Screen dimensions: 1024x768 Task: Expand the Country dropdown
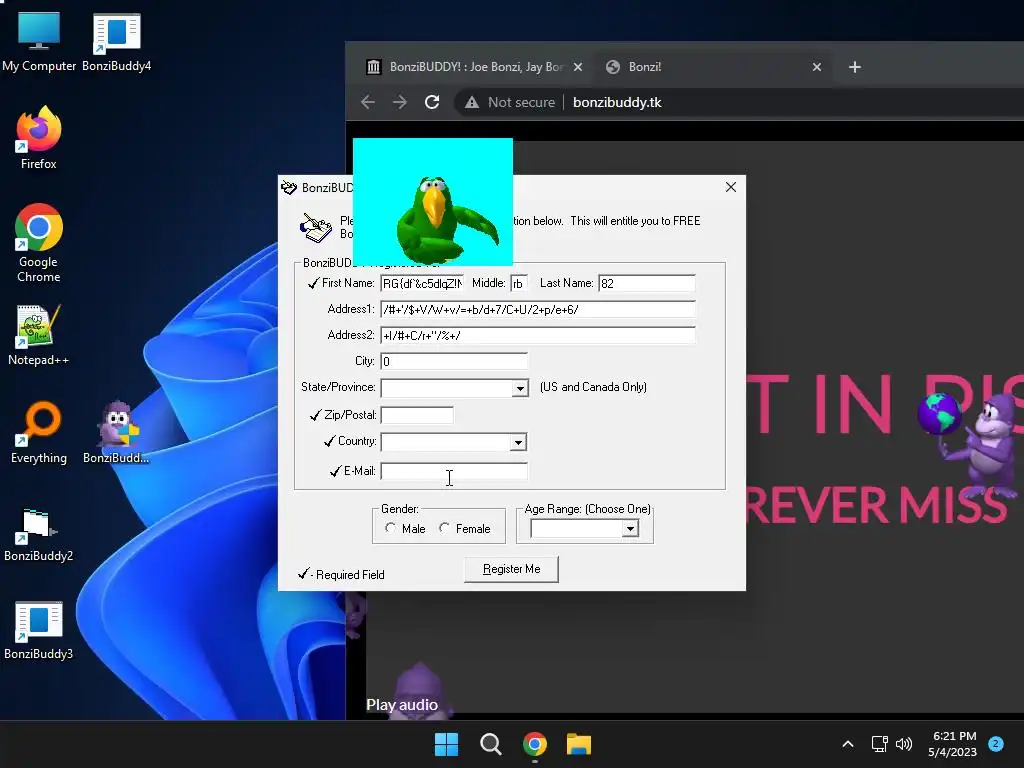tap(518, 442)
